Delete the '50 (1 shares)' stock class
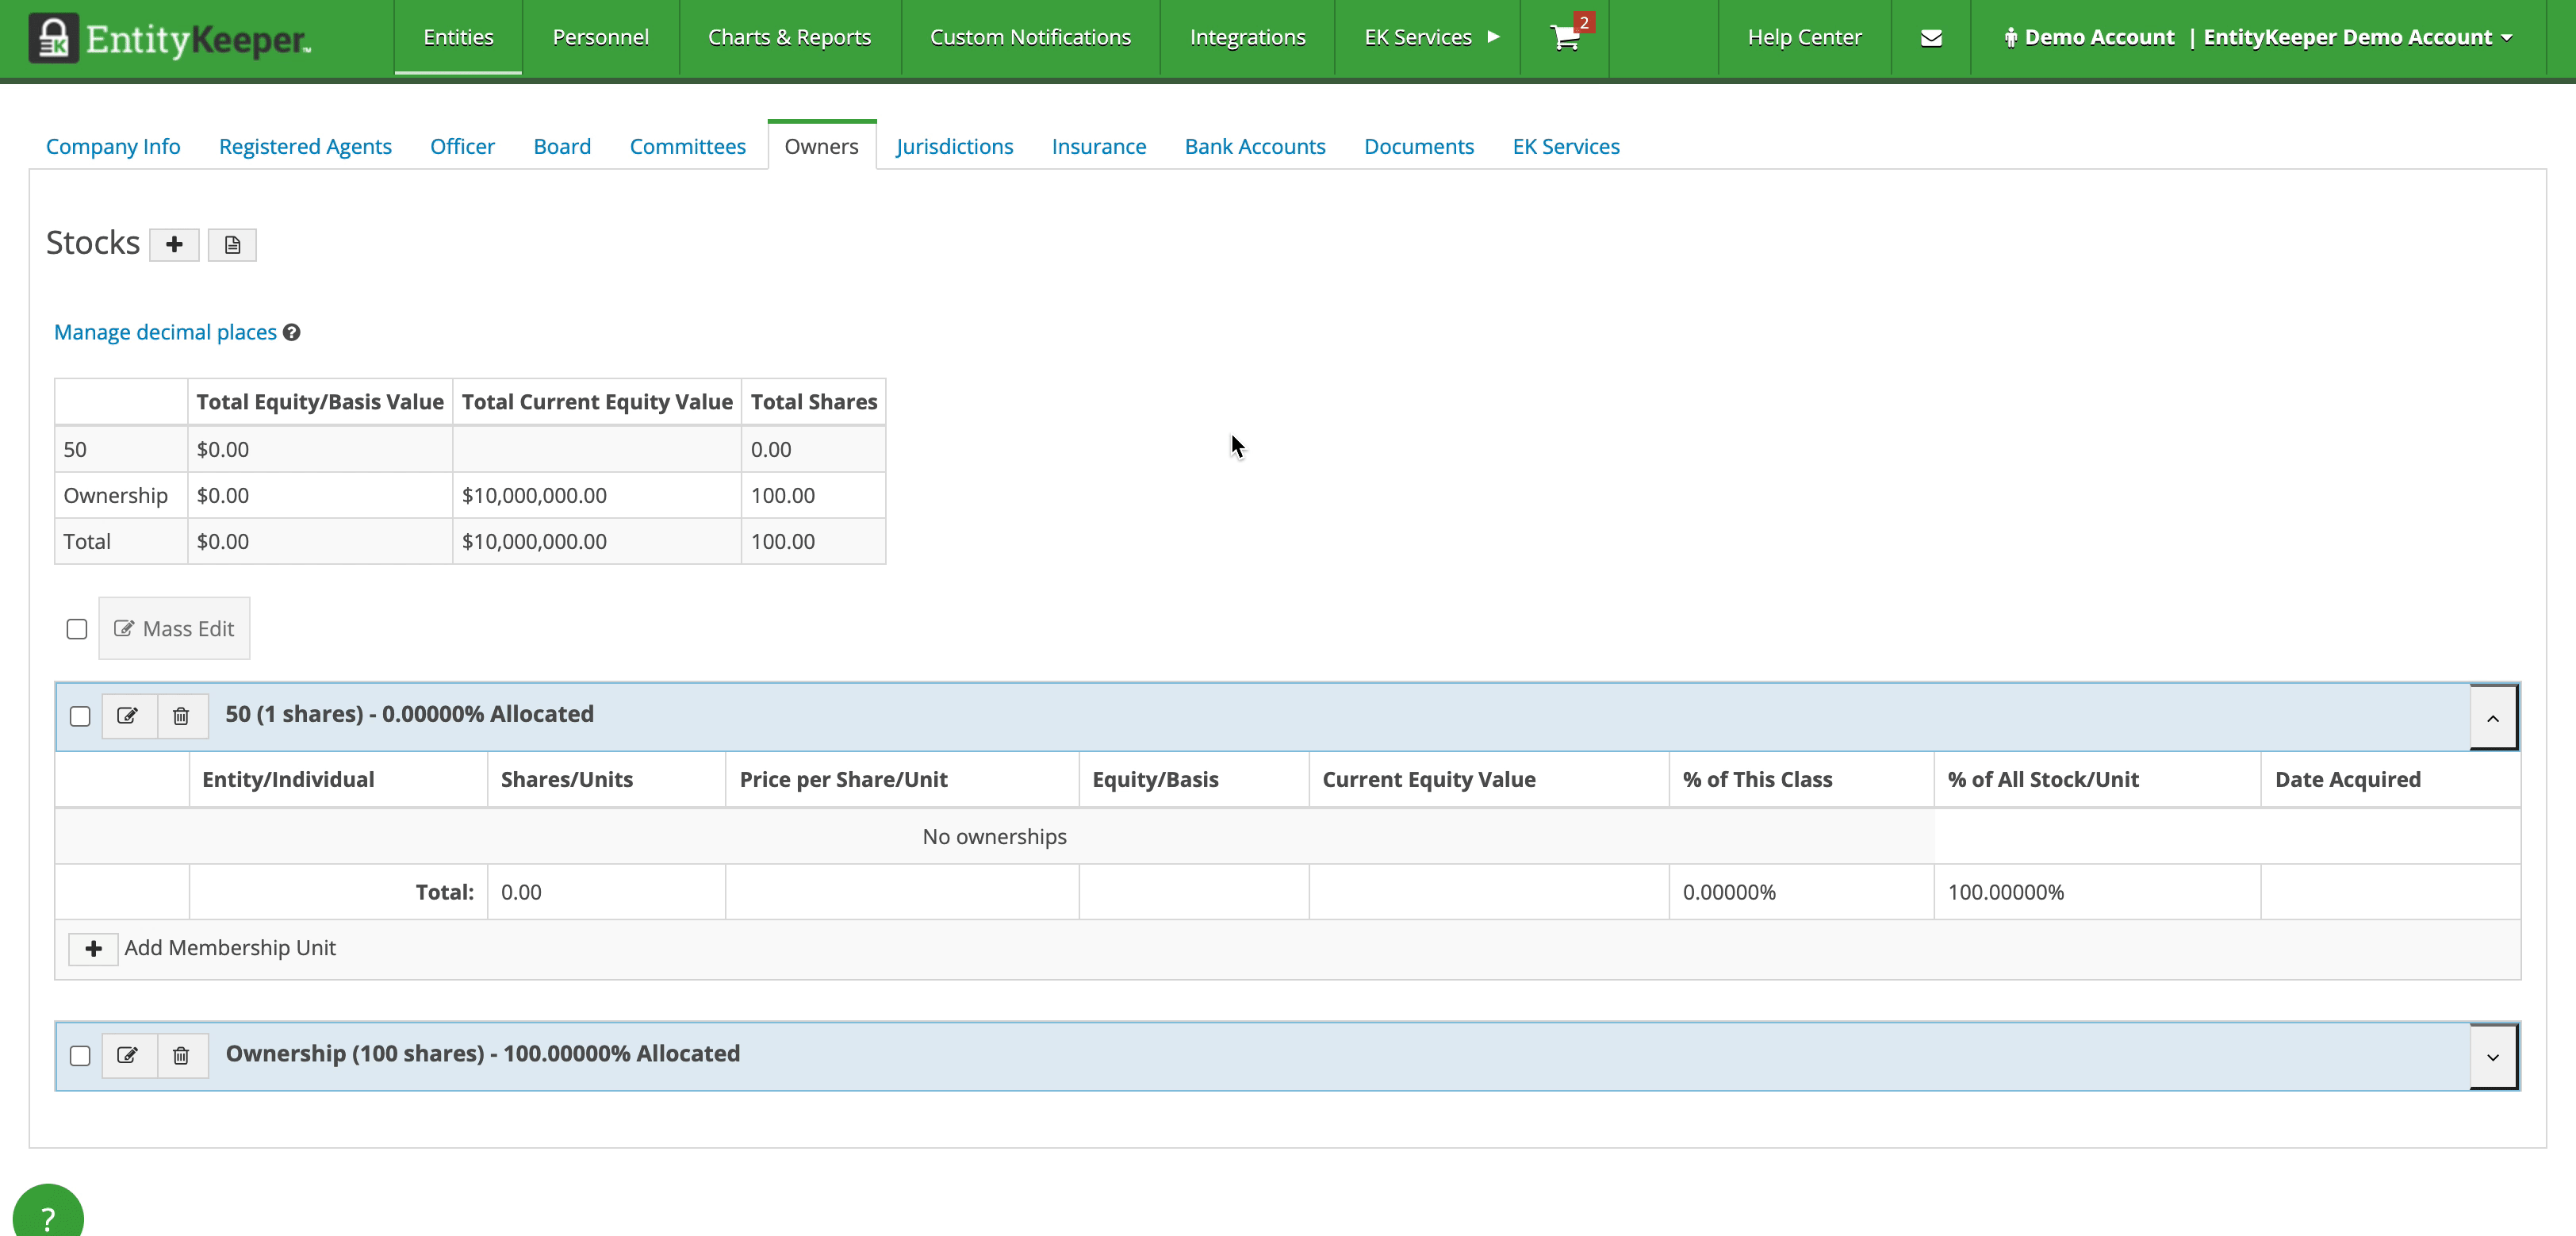The height and width of the screenshot is (1236, 2576). 181,716
